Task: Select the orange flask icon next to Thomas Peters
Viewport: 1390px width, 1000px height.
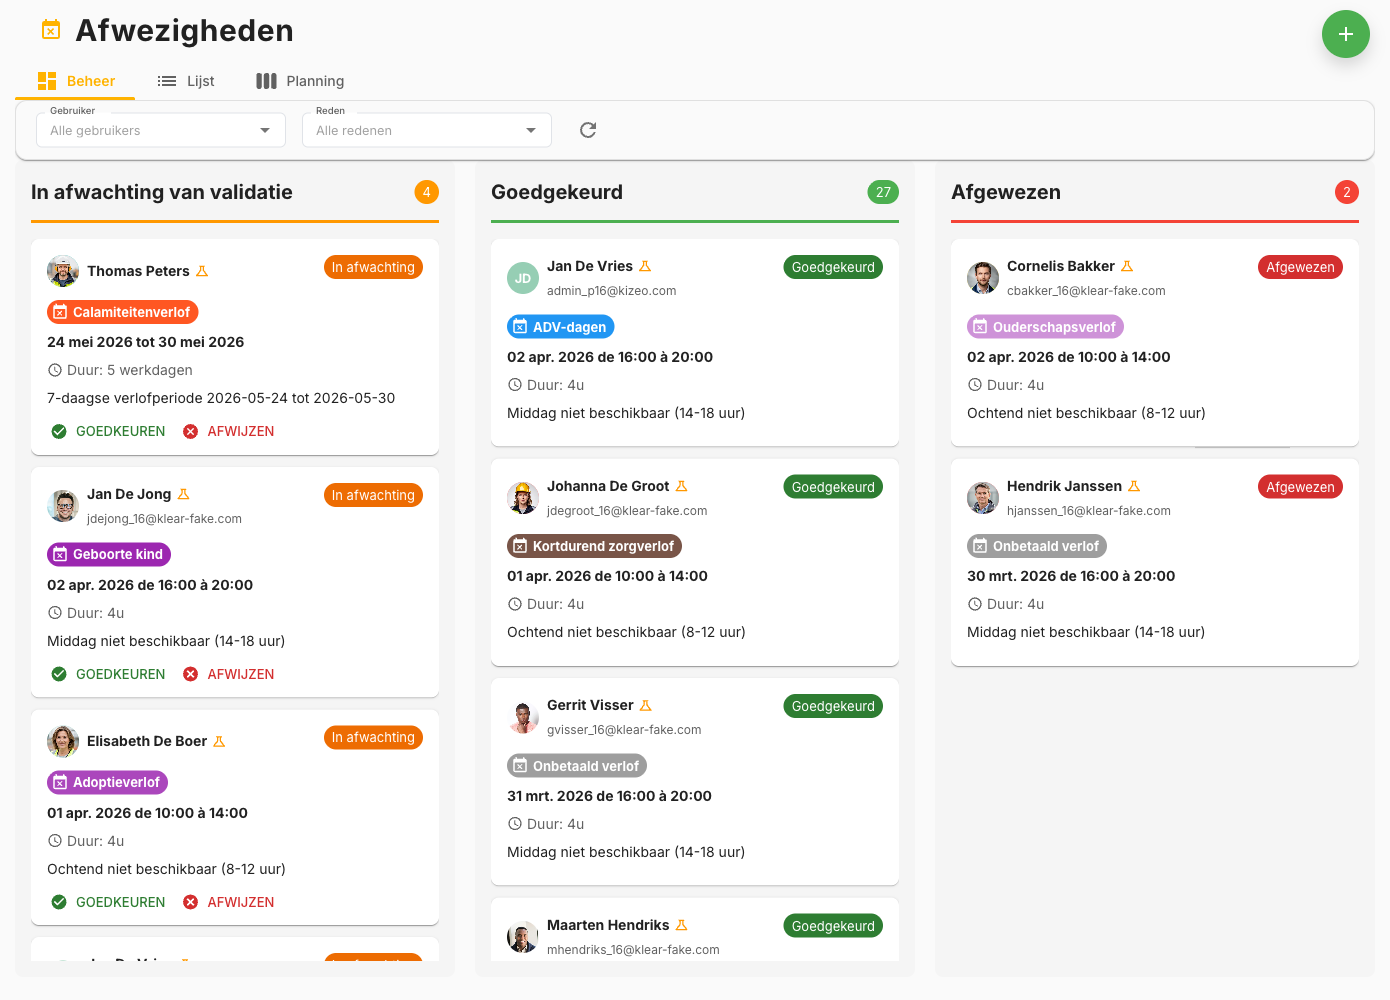Action: tap(202, 270)
